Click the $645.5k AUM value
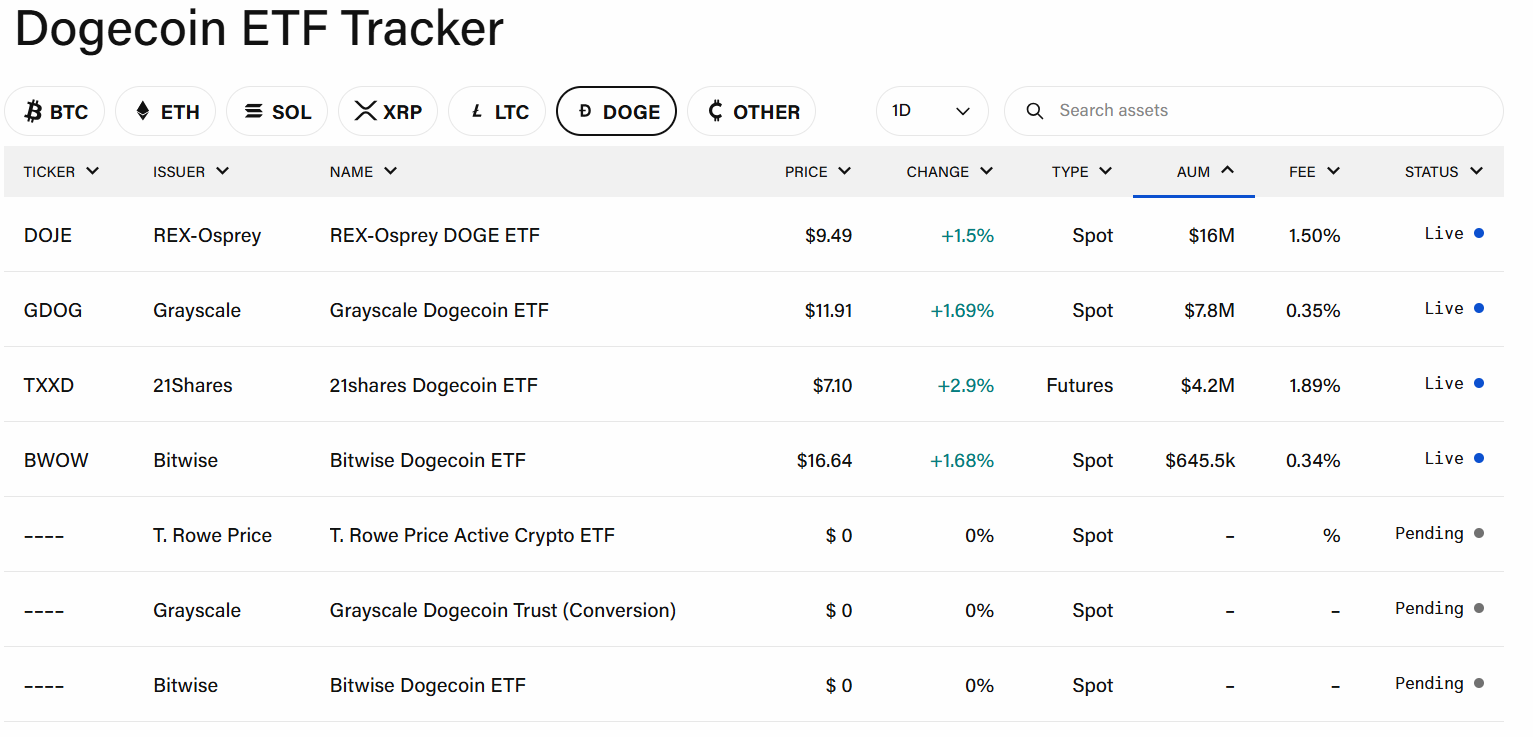The image size is (1533, 737). pyautogui.click(x=1201, y=461)
